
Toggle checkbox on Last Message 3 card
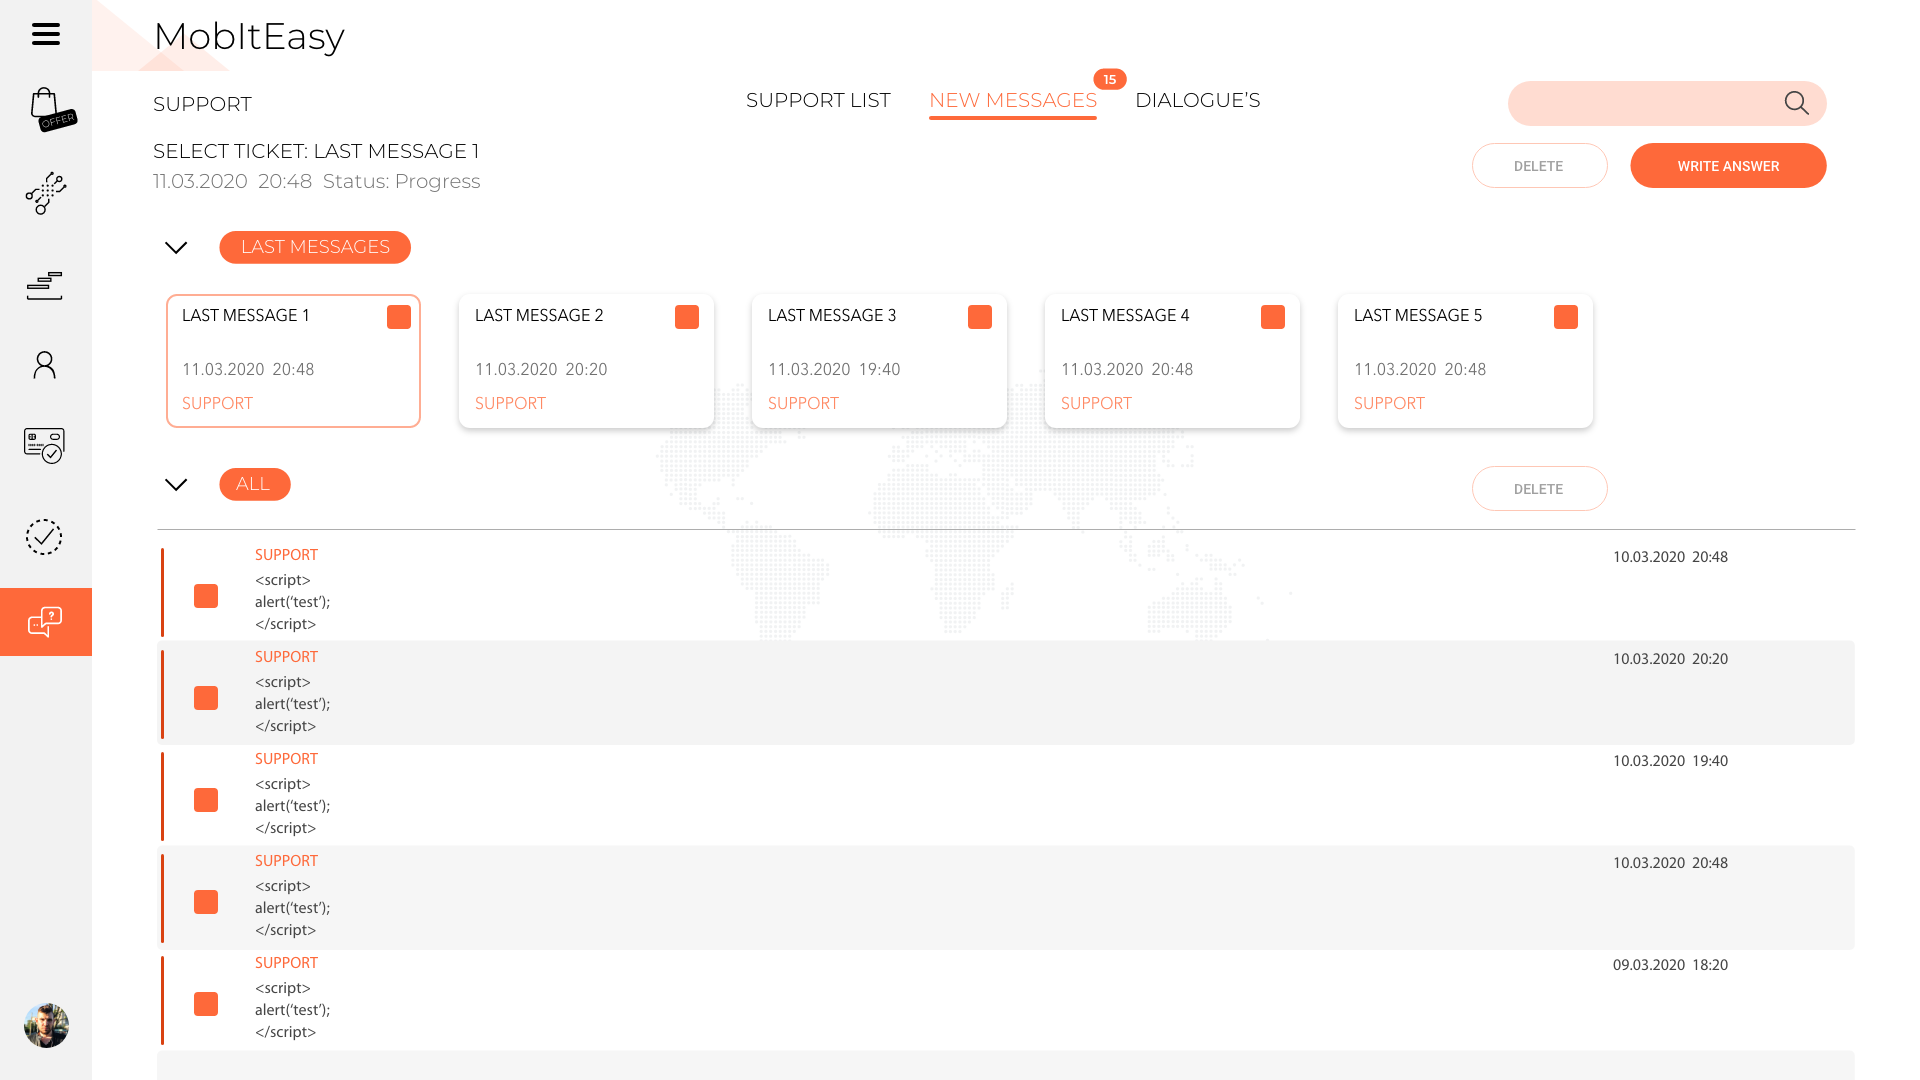(980, 317)
